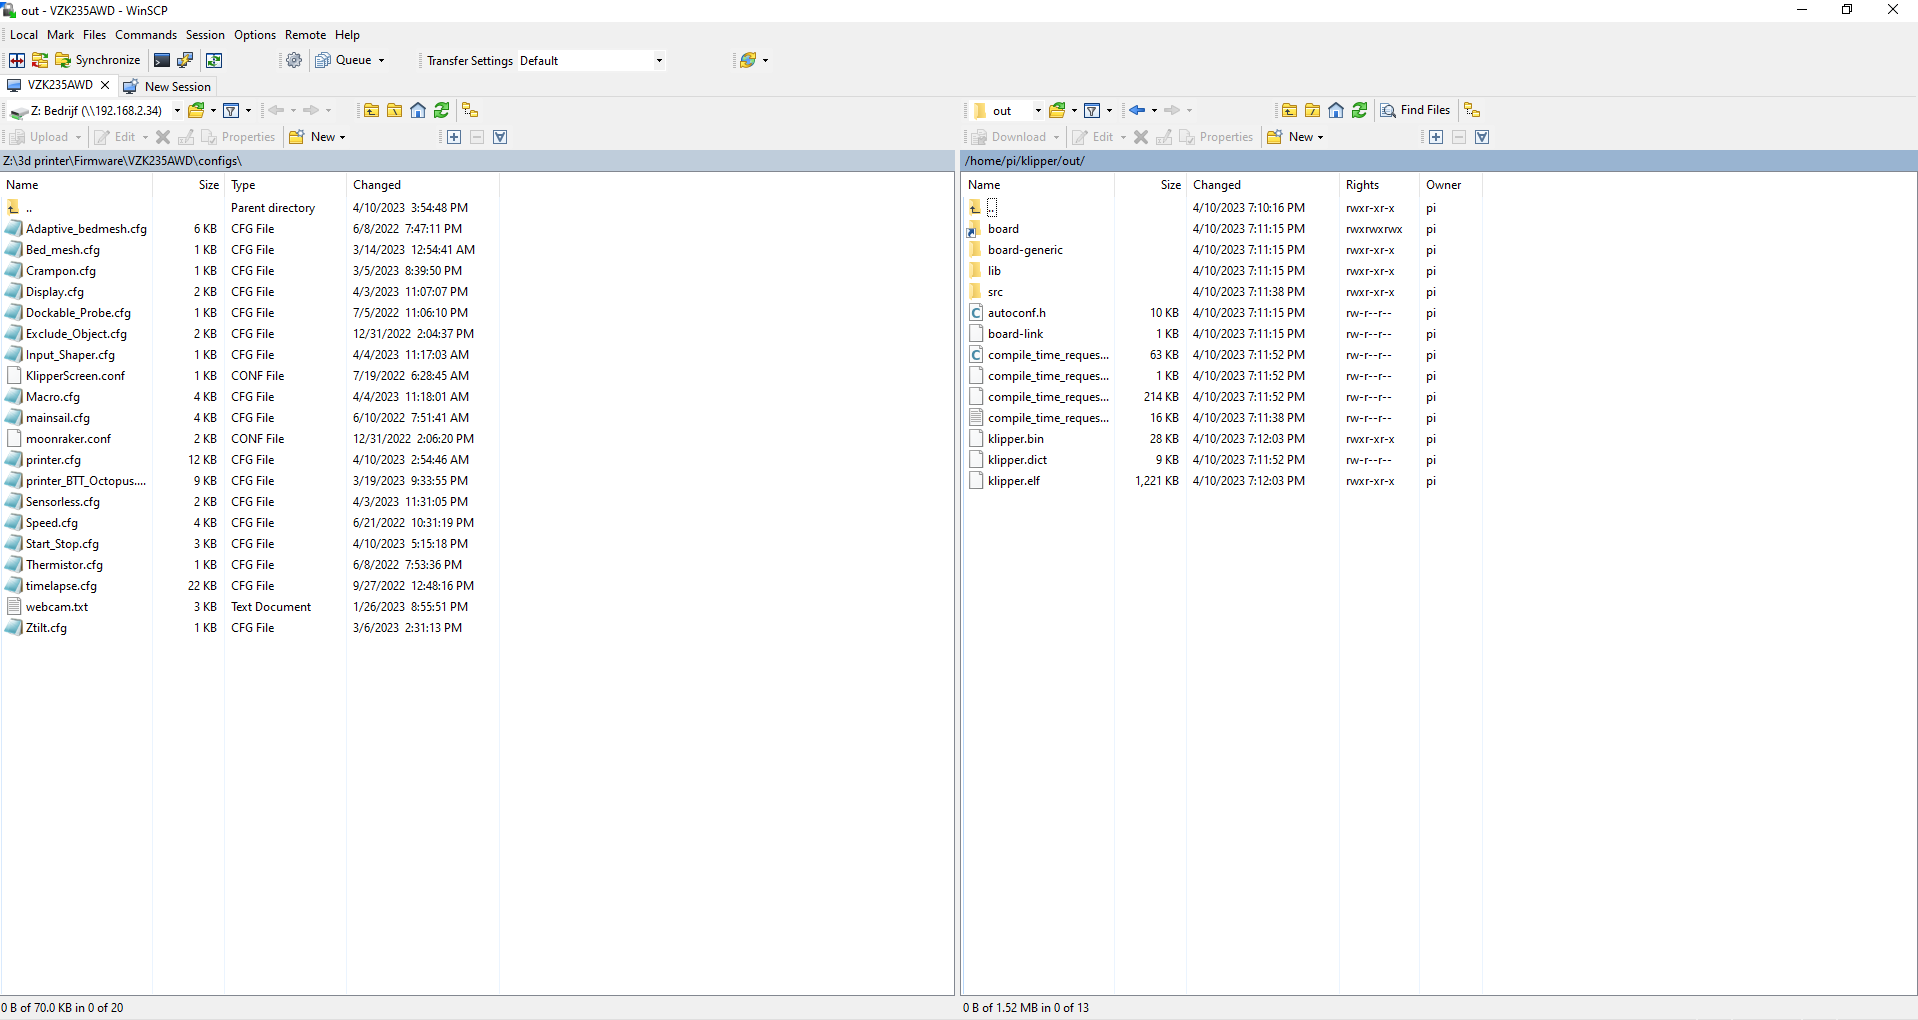Click Select Files plus icon in local panel
The width and height of the screenshot is (1918, 1020).
click(x=454, y=137)
